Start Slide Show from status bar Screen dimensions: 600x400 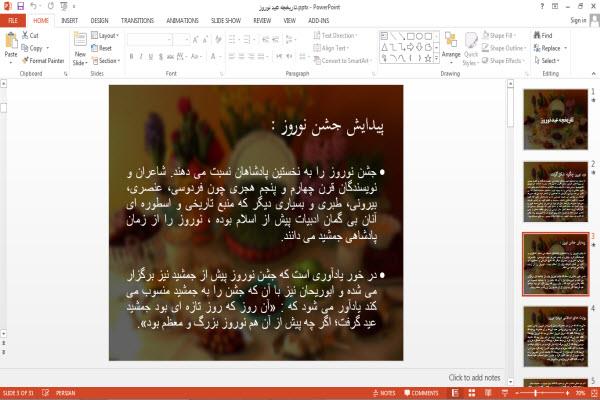(505, 393)
